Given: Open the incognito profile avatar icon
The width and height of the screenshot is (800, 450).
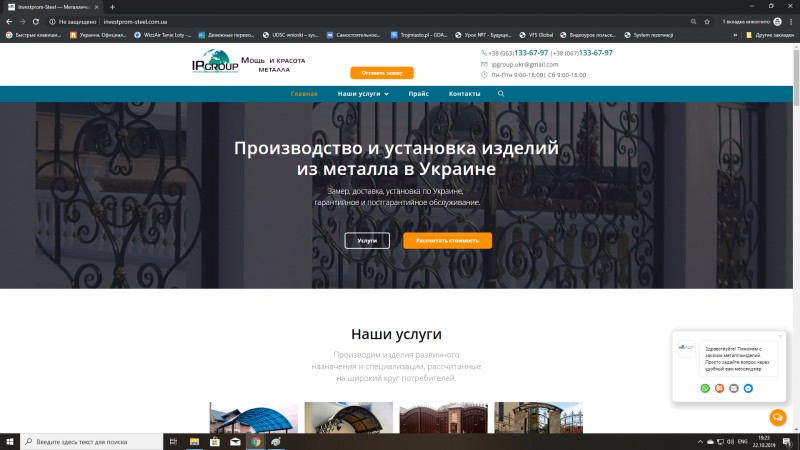Looking at the screenshot, I should [778, 22].
